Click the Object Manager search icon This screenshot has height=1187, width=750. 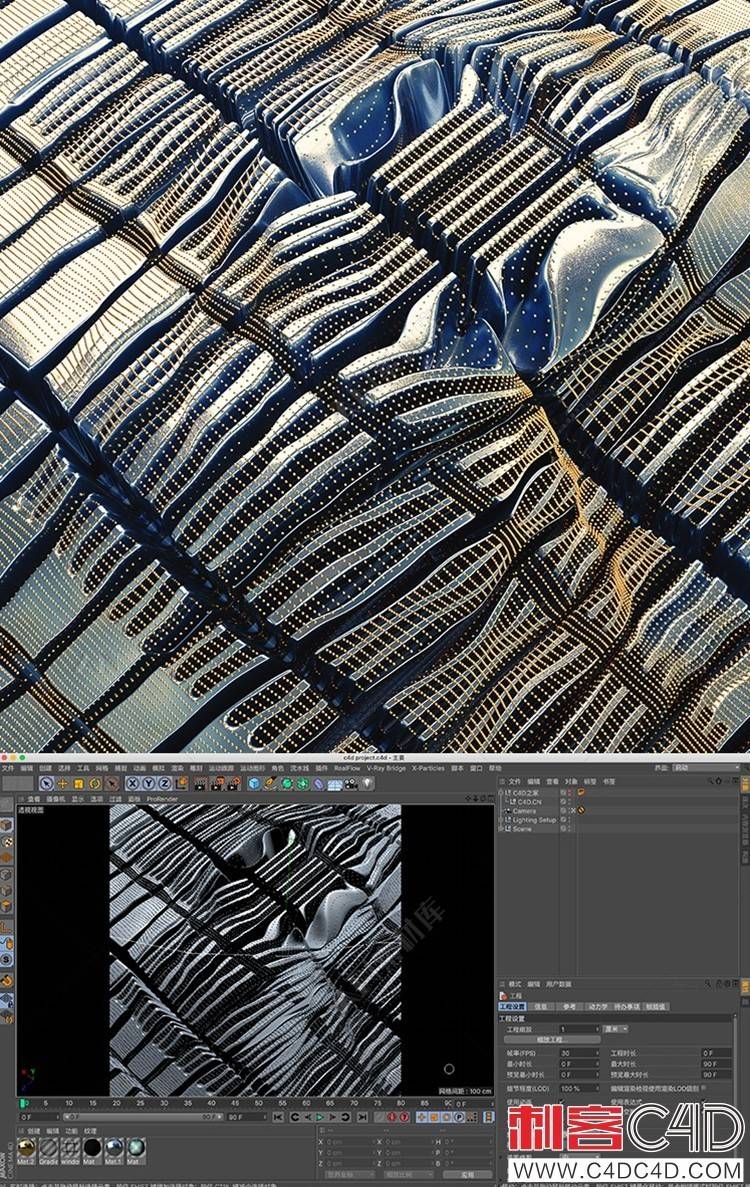point(711,781)
